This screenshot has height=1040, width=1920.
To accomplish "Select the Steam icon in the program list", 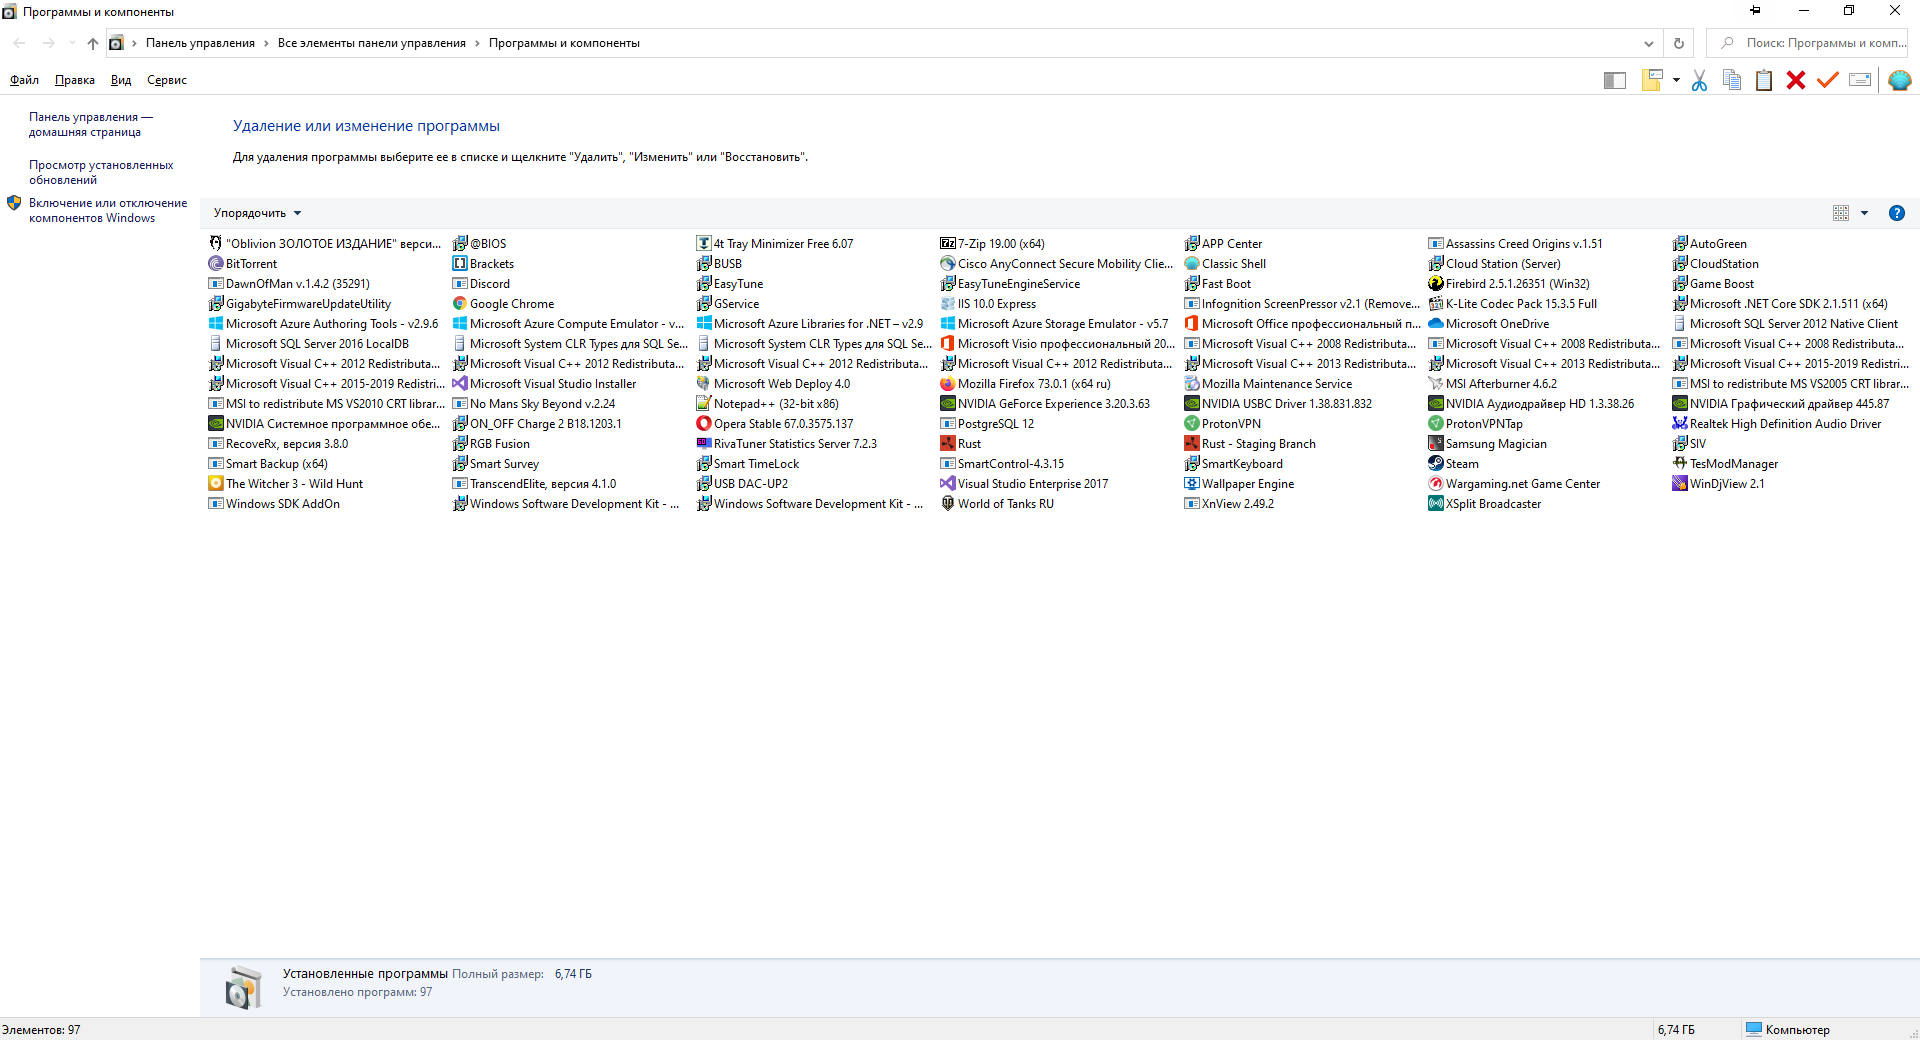I will tap(1435, 464).
